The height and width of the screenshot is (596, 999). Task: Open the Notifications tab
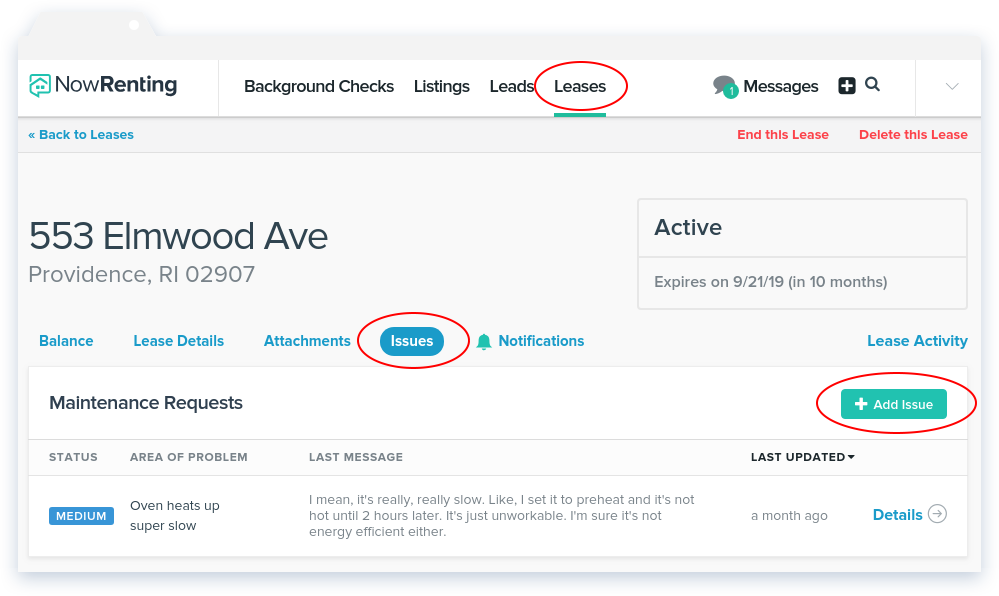(x=541, y=341)
